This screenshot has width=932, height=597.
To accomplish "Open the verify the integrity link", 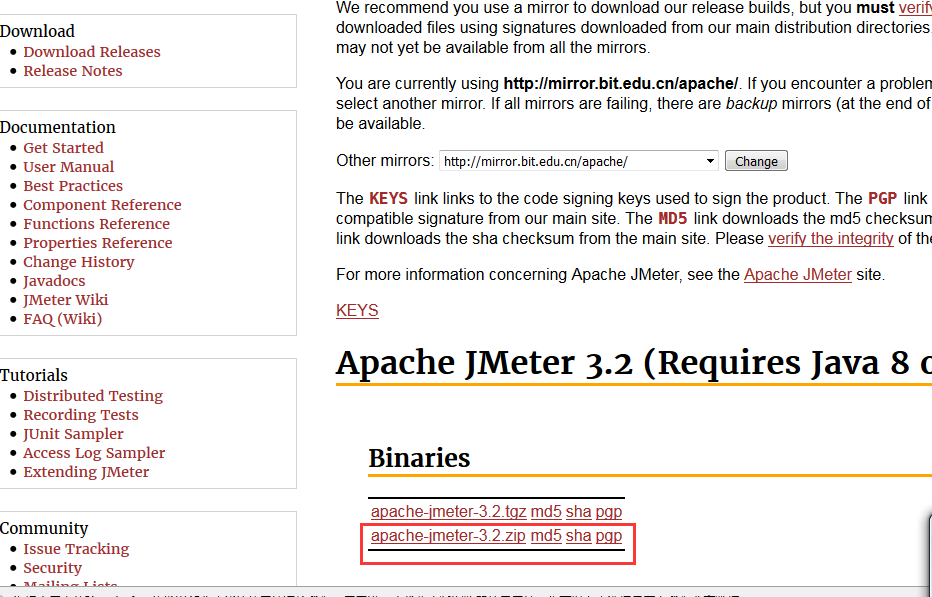I will tap(830, 238).
